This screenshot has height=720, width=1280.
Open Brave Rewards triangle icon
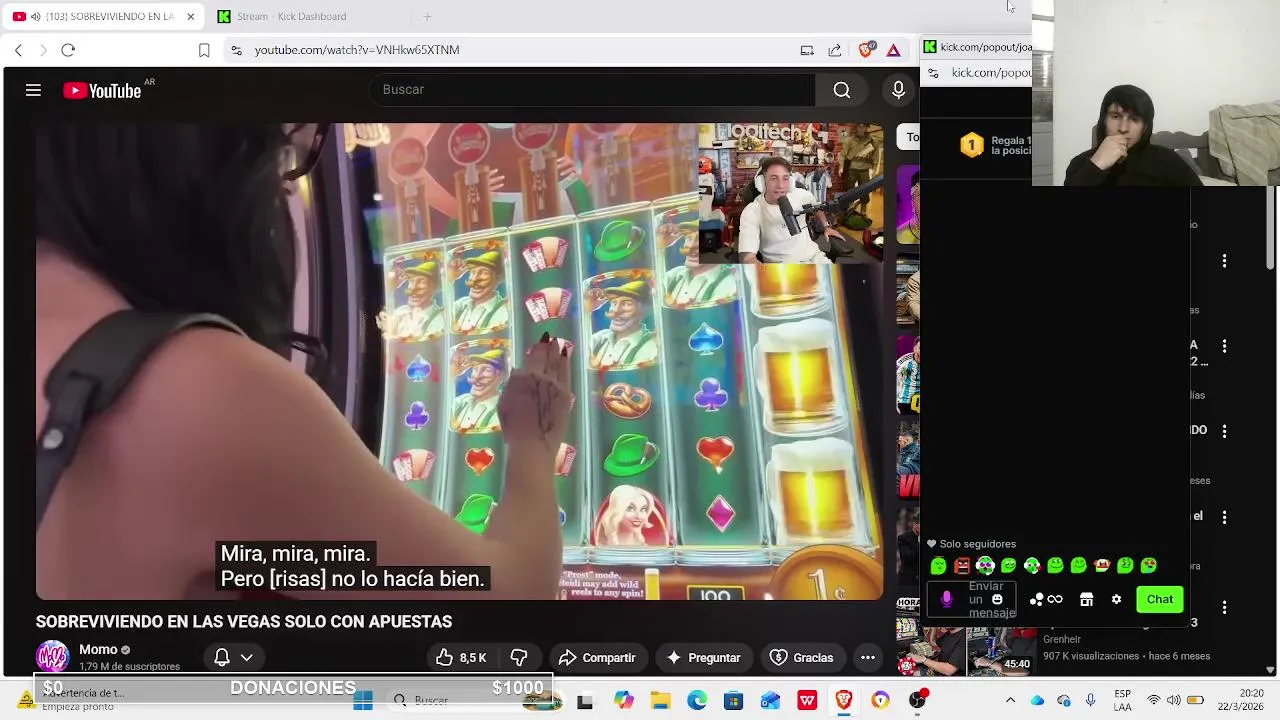(x=893, y=50)
